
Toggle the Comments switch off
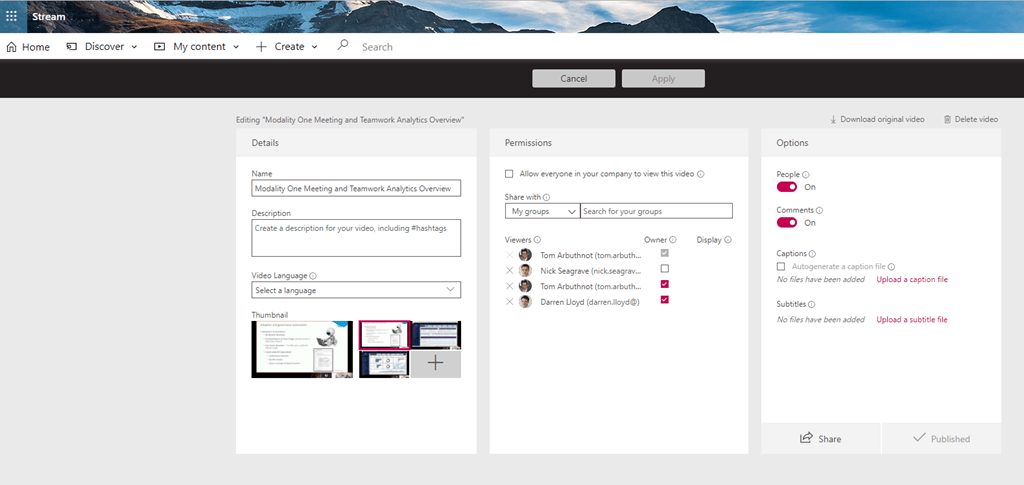click(787, 223)
